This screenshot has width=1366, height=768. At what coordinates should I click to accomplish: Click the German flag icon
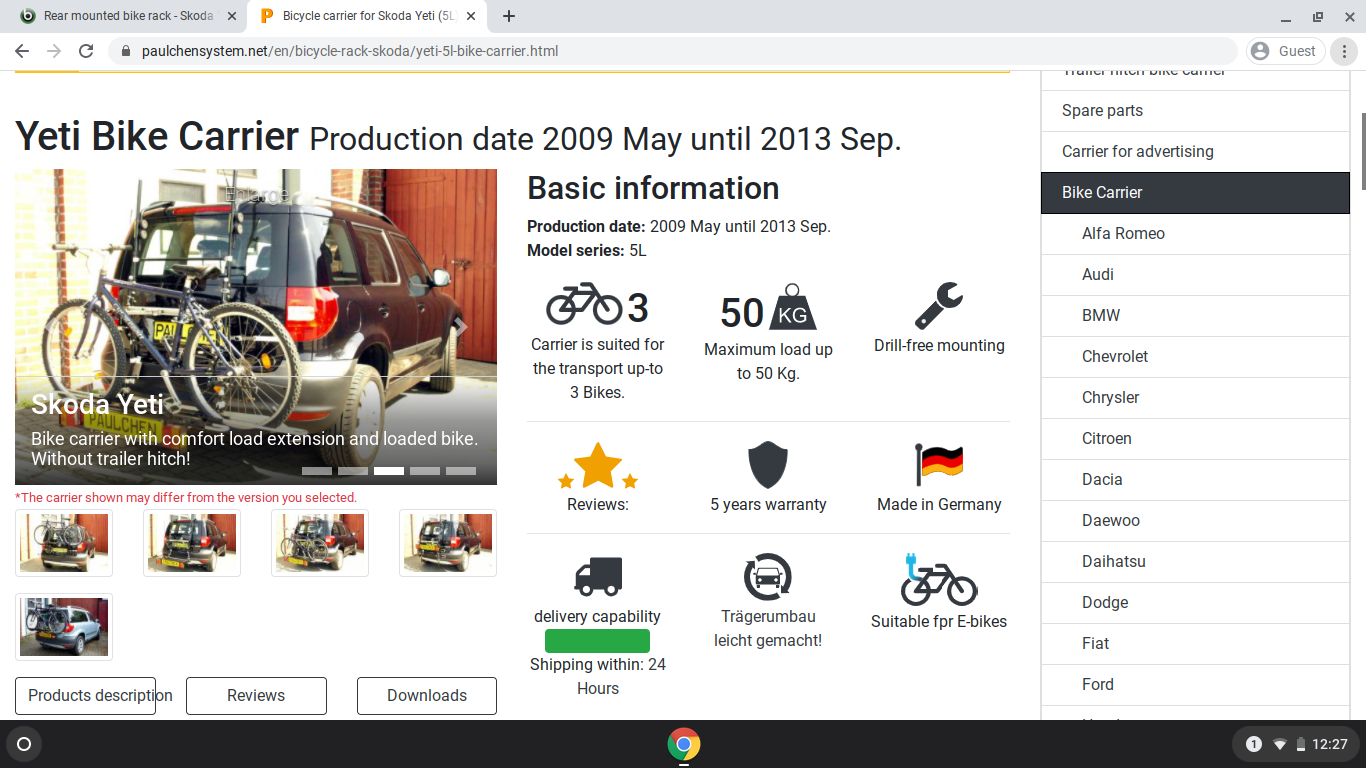point(939,465)
